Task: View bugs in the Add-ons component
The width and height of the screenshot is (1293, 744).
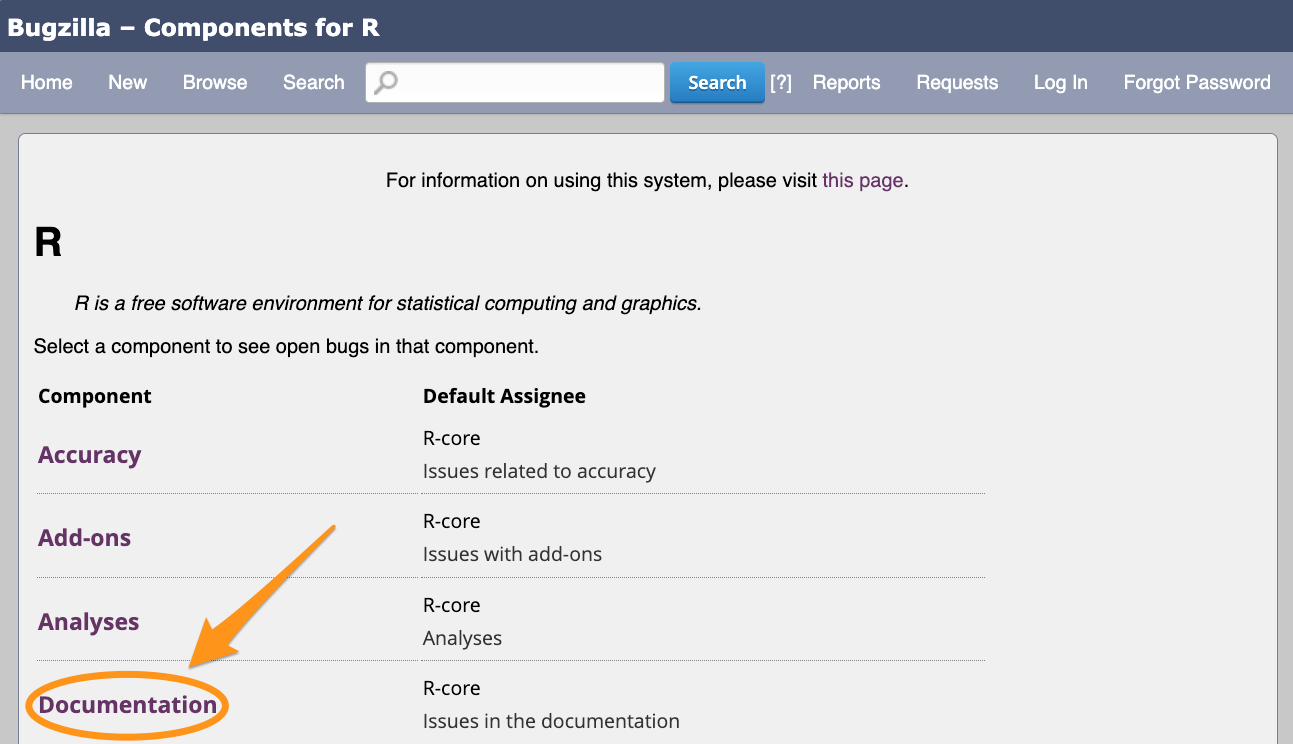Action: click(x=84, y=538)
